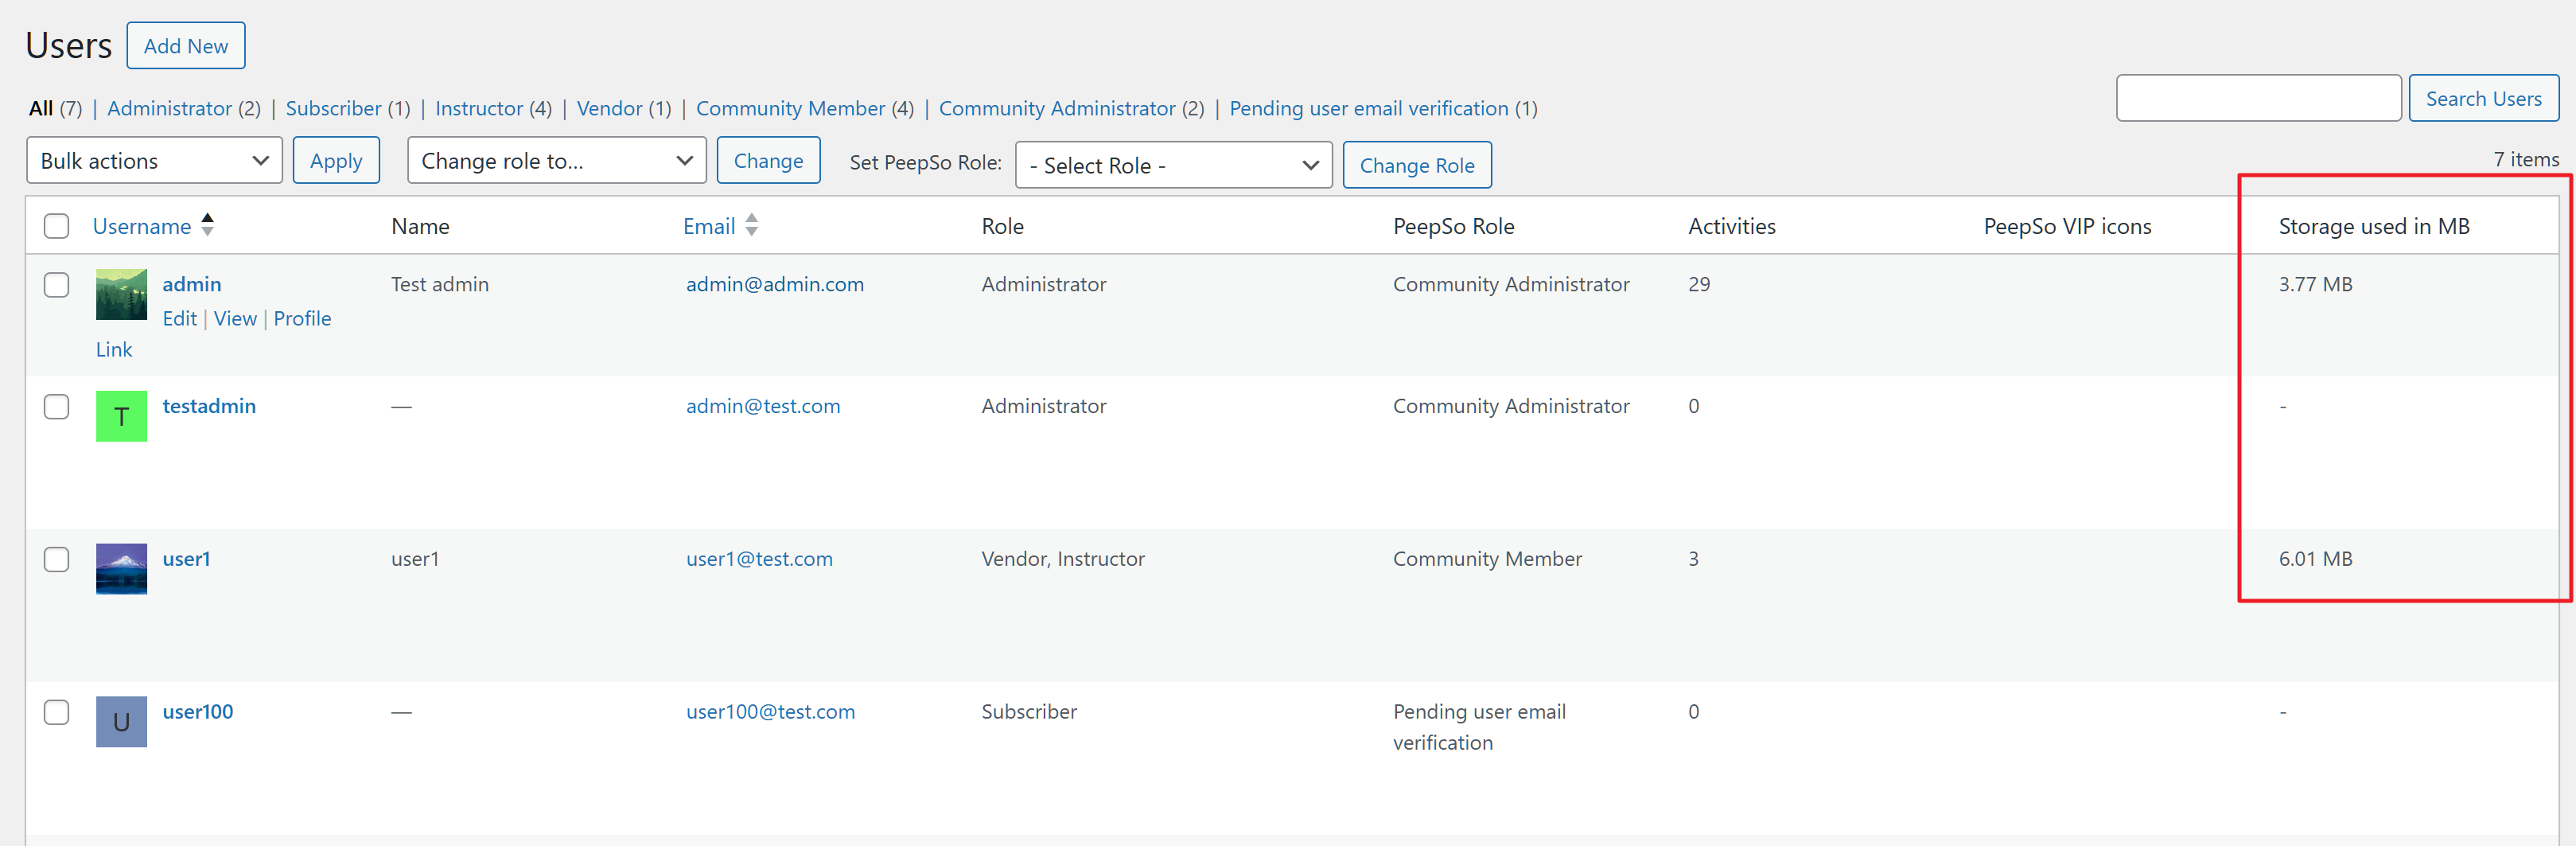Click the PeepSo Role column header
Viewport: 2576px width, 846px height.
[x=1453, y=227]
